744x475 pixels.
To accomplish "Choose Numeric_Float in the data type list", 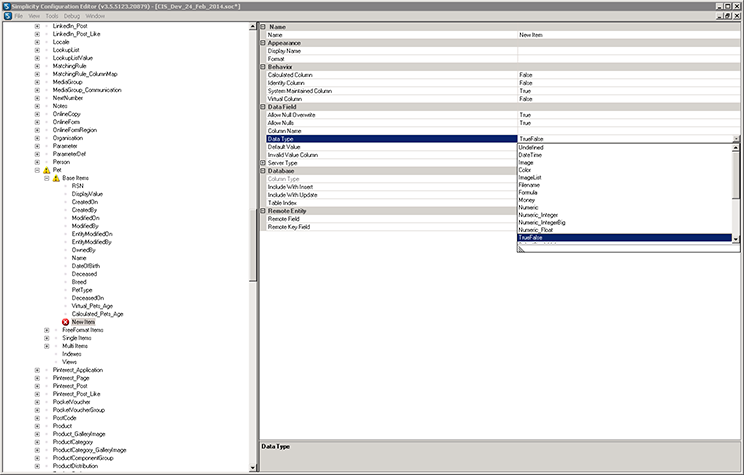I will (x=624, y=230).
